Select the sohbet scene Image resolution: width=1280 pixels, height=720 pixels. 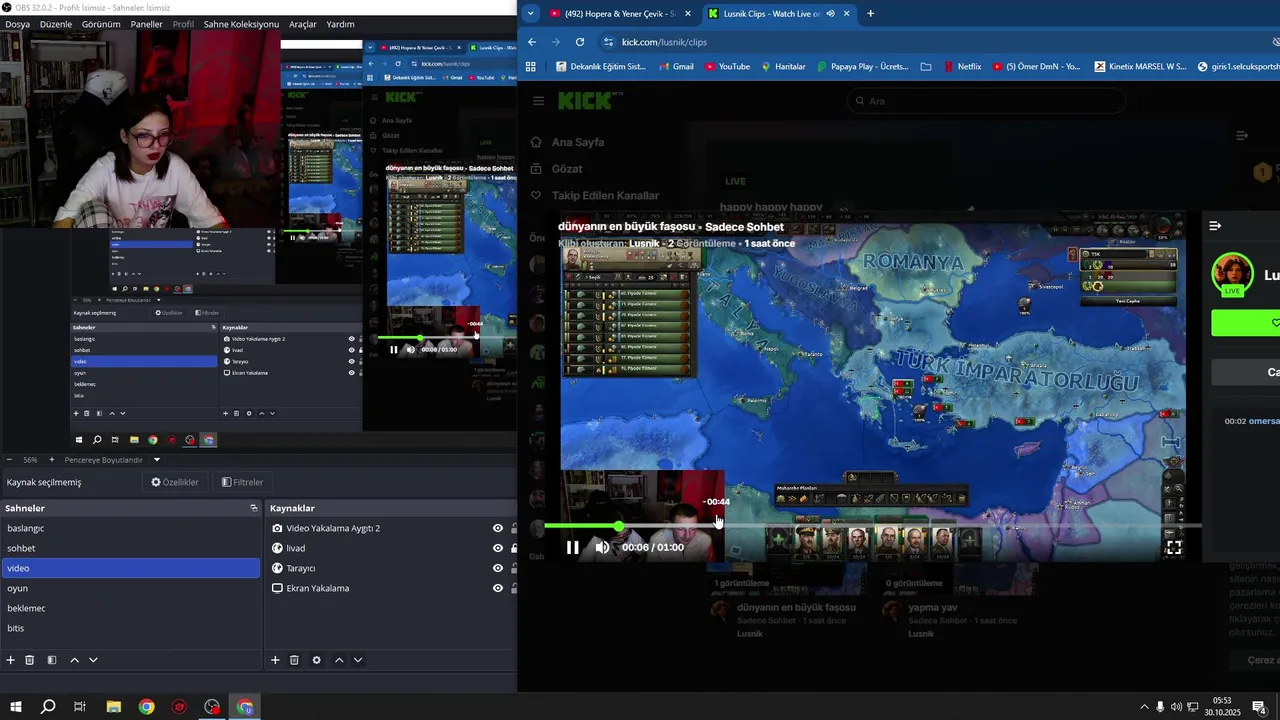(131, 548)
